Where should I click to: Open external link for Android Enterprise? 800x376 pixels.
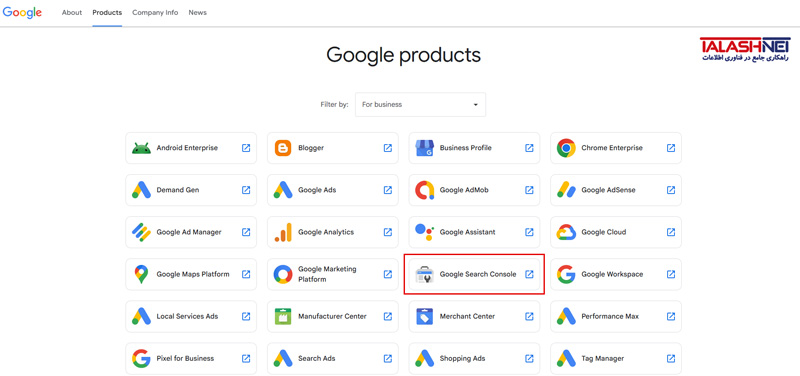coord(246,148)
